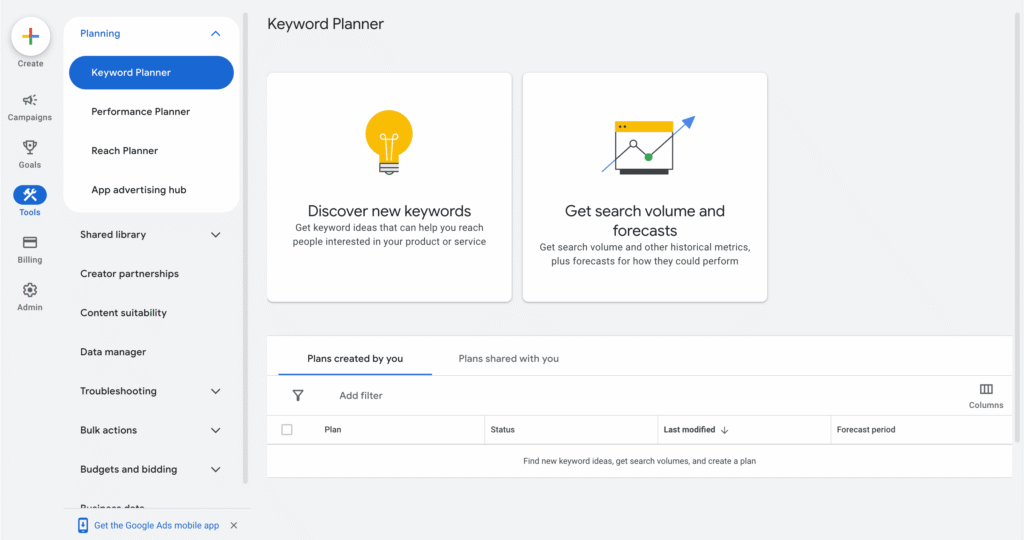Open Creator partnerships
This screenshot has width=1024, height=540.
[x=129, y=274]
